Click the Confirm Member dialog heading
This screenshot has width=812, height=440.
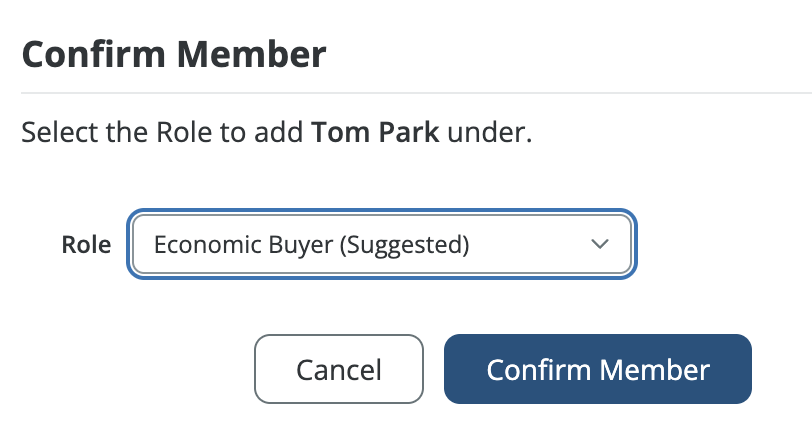tap(174, 54)
